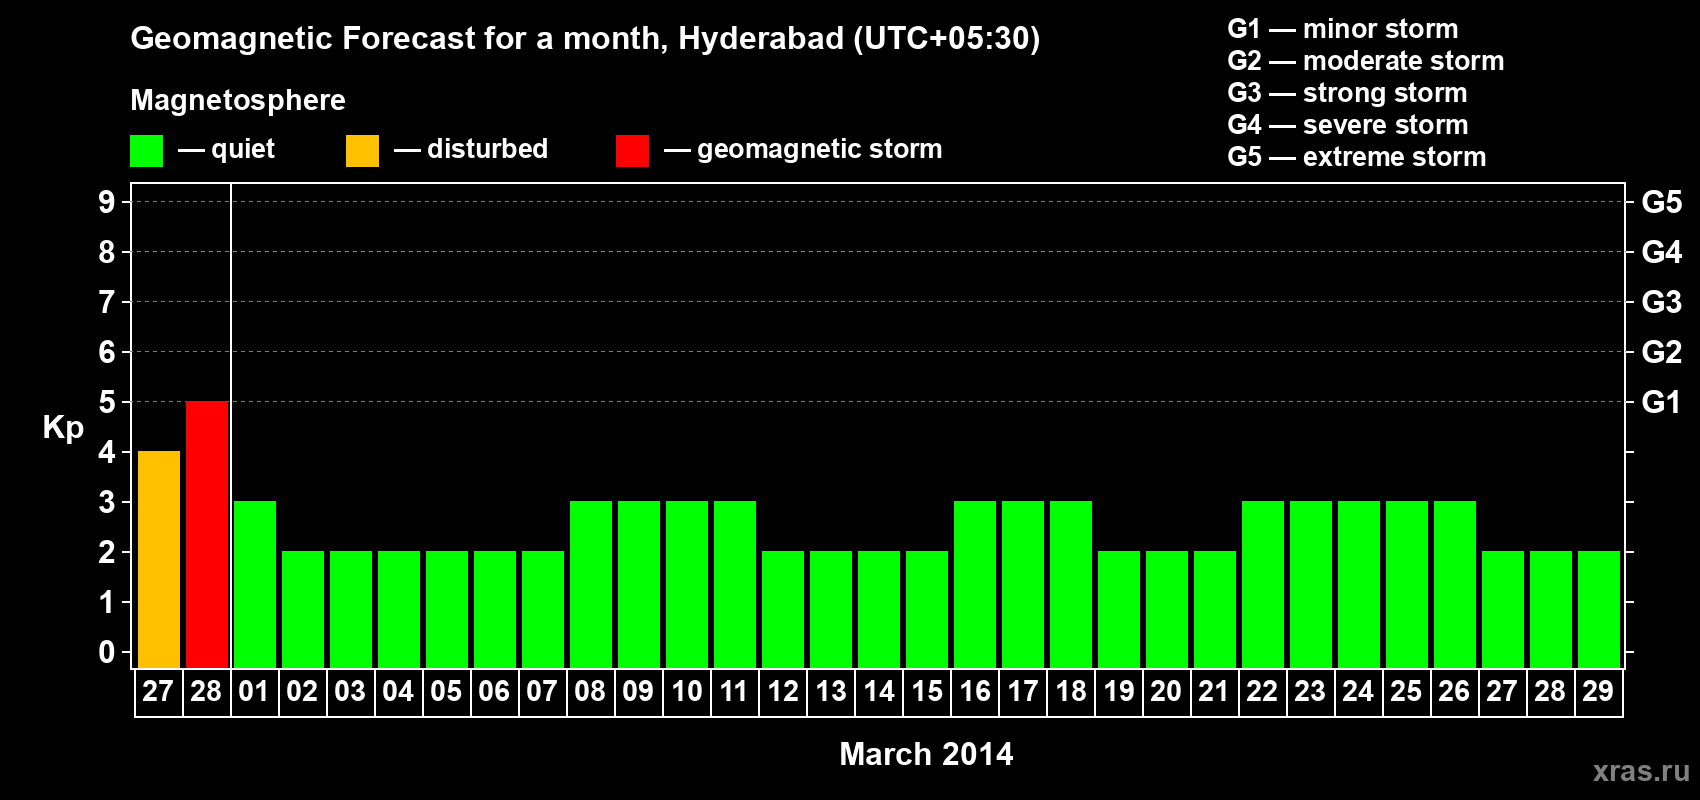Click date label 03 below the chart
This screenshot has width=1700, height=800.
(350, 691)
